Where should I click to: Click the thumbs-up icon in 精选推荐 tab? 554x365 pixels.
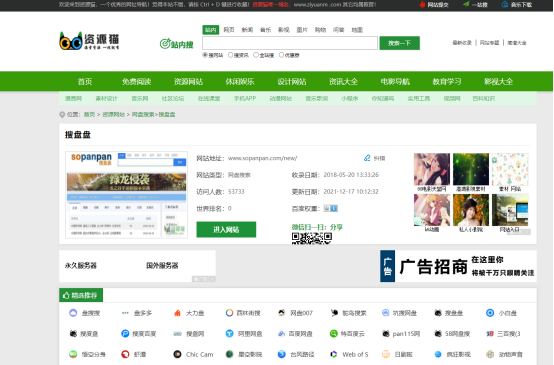66,295
